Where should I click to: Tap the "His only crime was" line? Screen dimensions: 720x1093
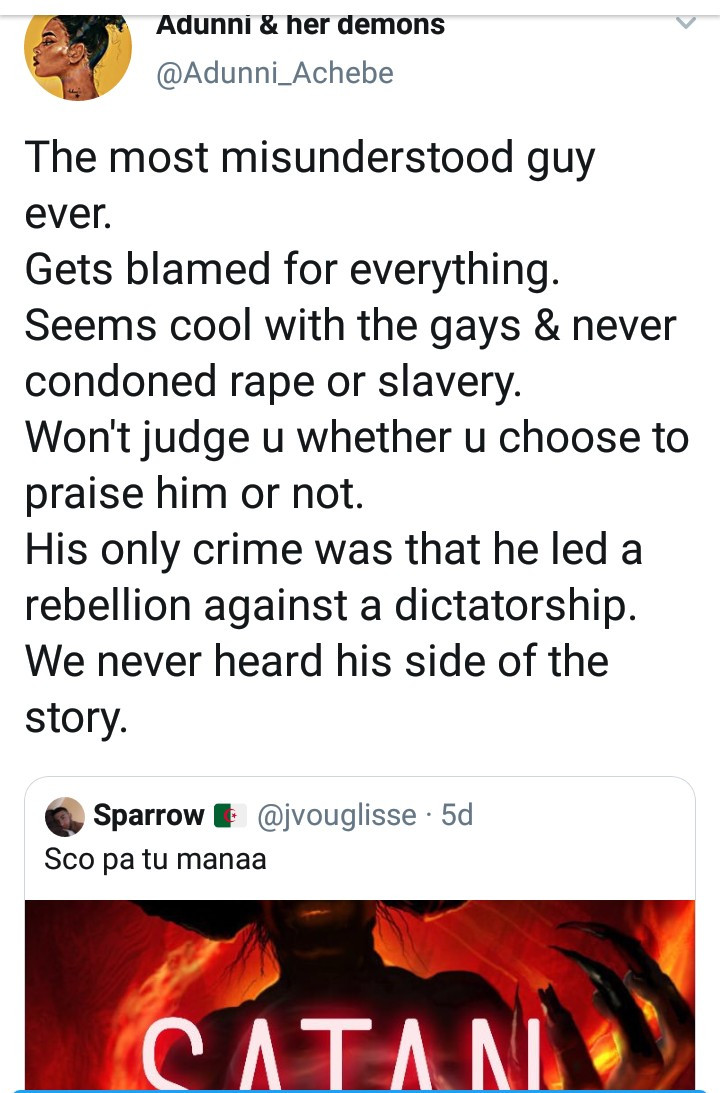click(x=333, y=549)
